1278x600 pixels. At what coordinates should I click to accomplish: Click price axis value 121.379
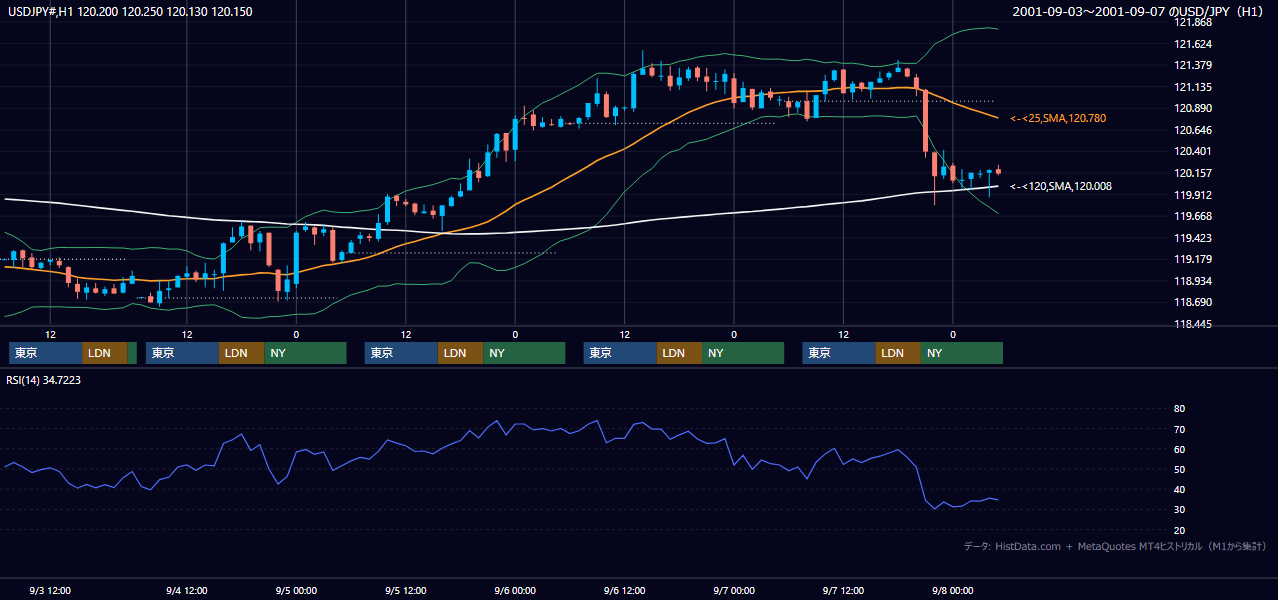point(1192,65)
